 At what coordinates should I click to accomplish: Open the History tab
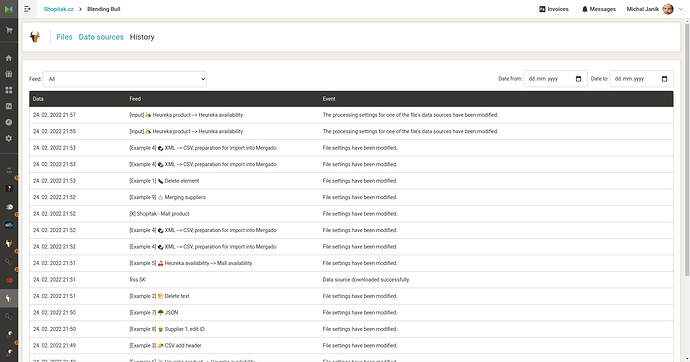click(x=142, y=37)
